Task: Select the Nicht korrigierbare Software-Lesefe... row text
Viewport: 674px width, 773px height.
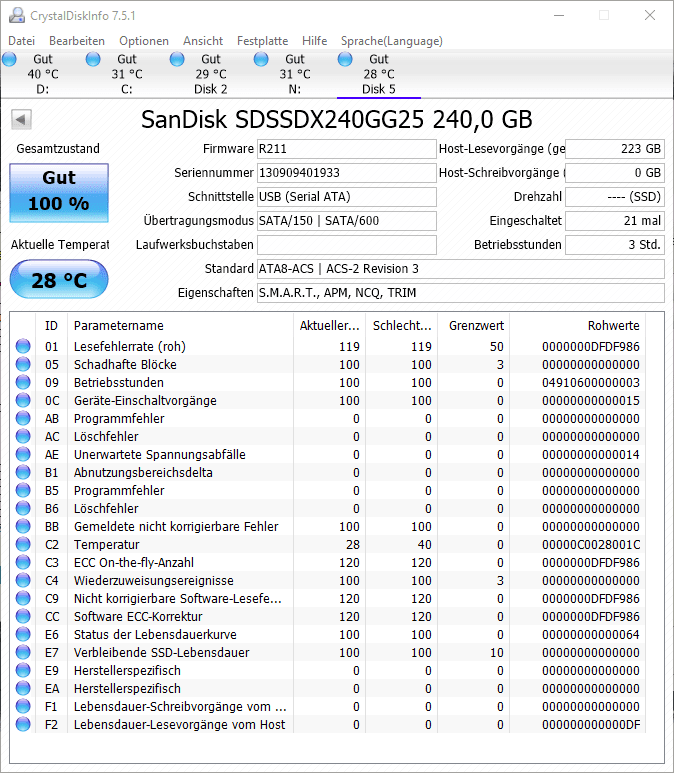Action: 177,598
